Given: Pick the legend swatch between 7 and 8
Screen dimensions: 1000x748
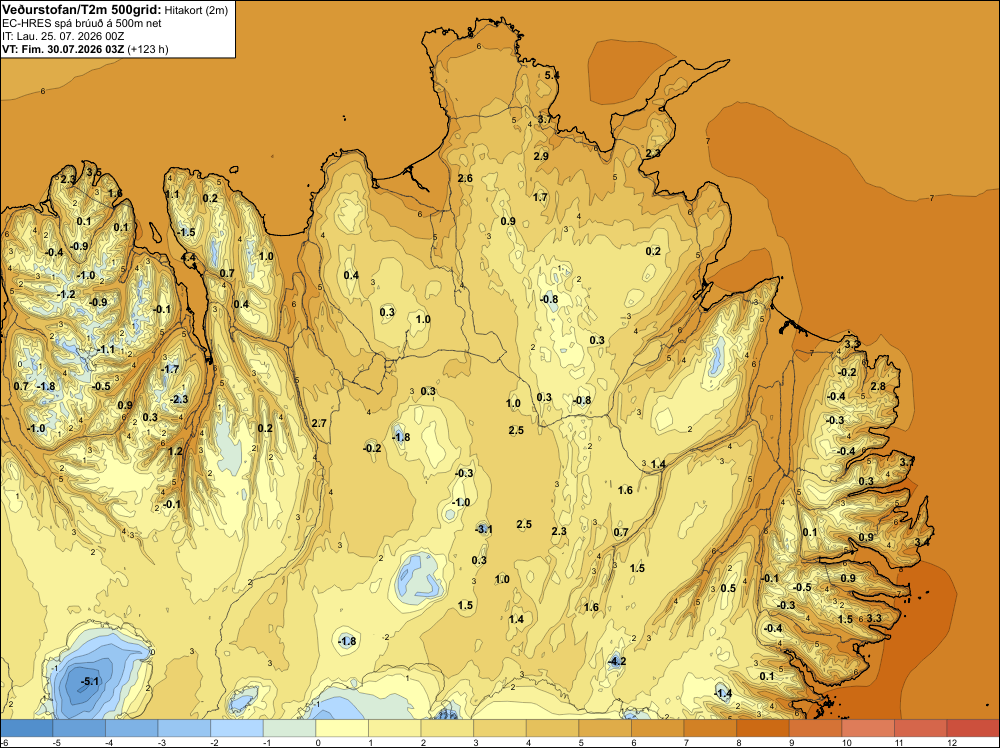Looking at the screenshot, I should (x=710, y=728).
